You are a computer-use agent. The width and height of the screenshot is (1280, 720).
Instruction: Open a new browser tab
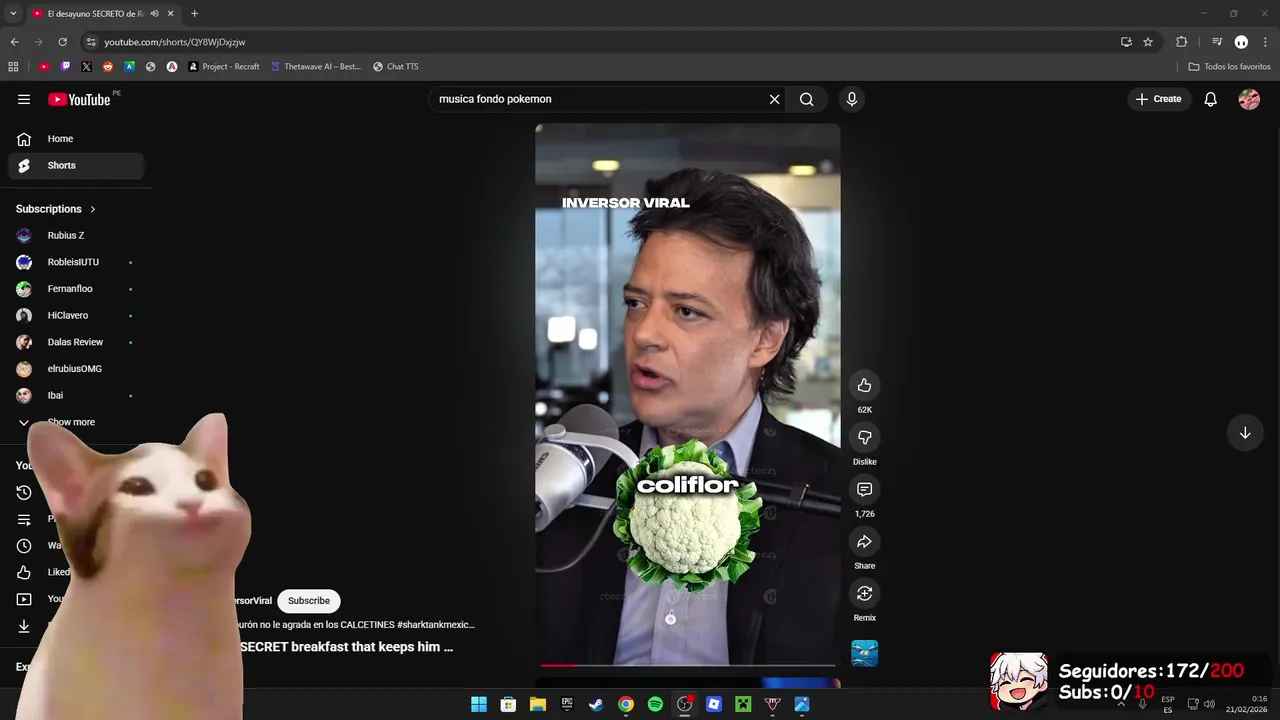click(194, 14)
